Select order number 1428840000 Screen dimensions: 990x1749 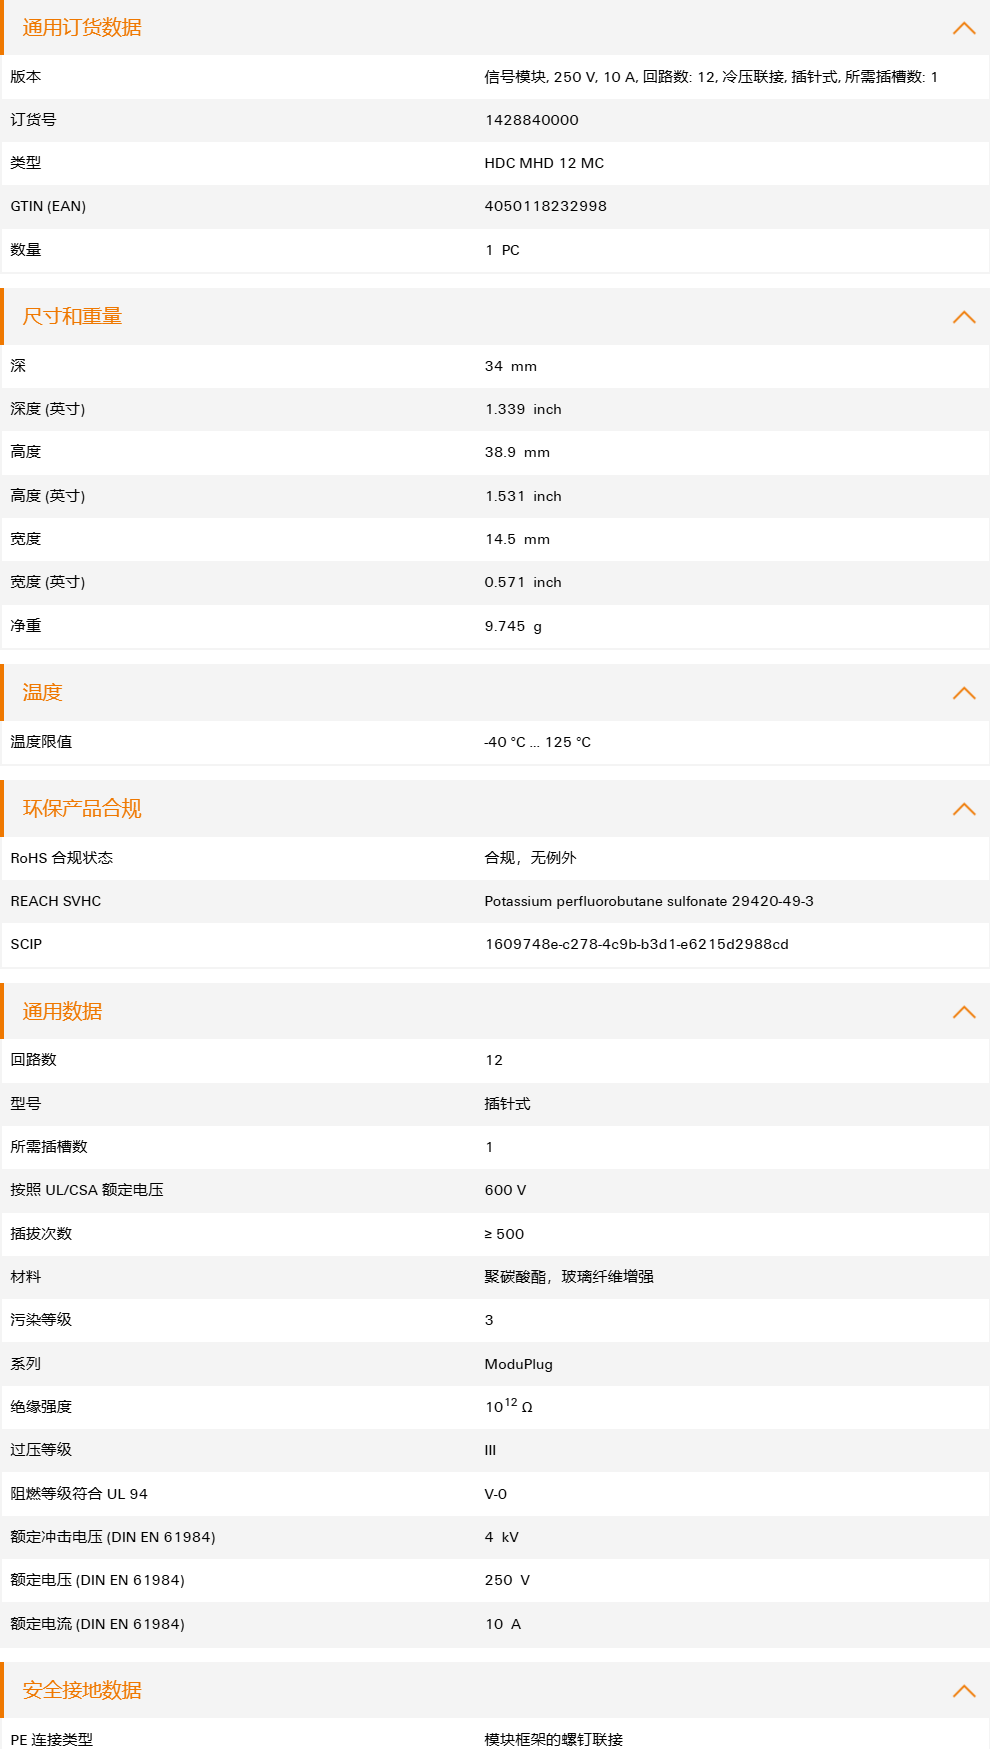(x=532, y=120)
